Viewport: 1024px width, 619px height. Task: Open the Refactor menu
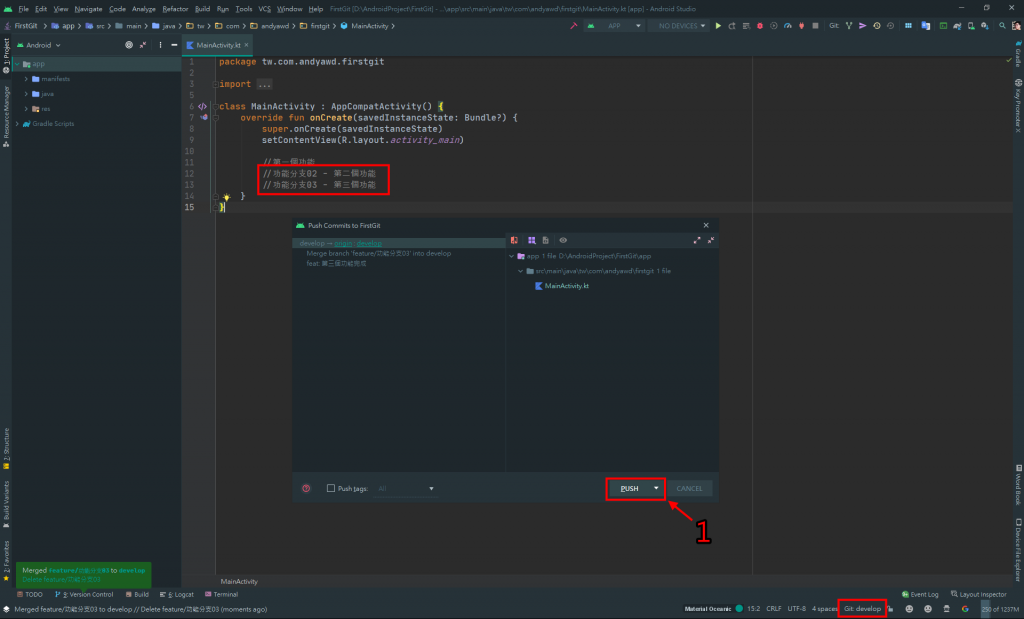coord(175,9)
